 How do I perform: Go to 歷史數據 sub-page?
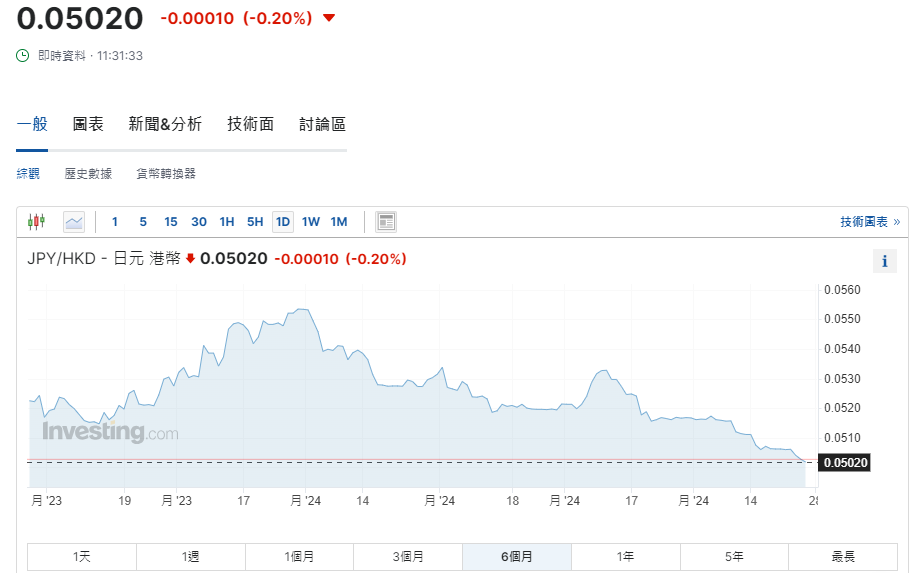coord(88,174)
